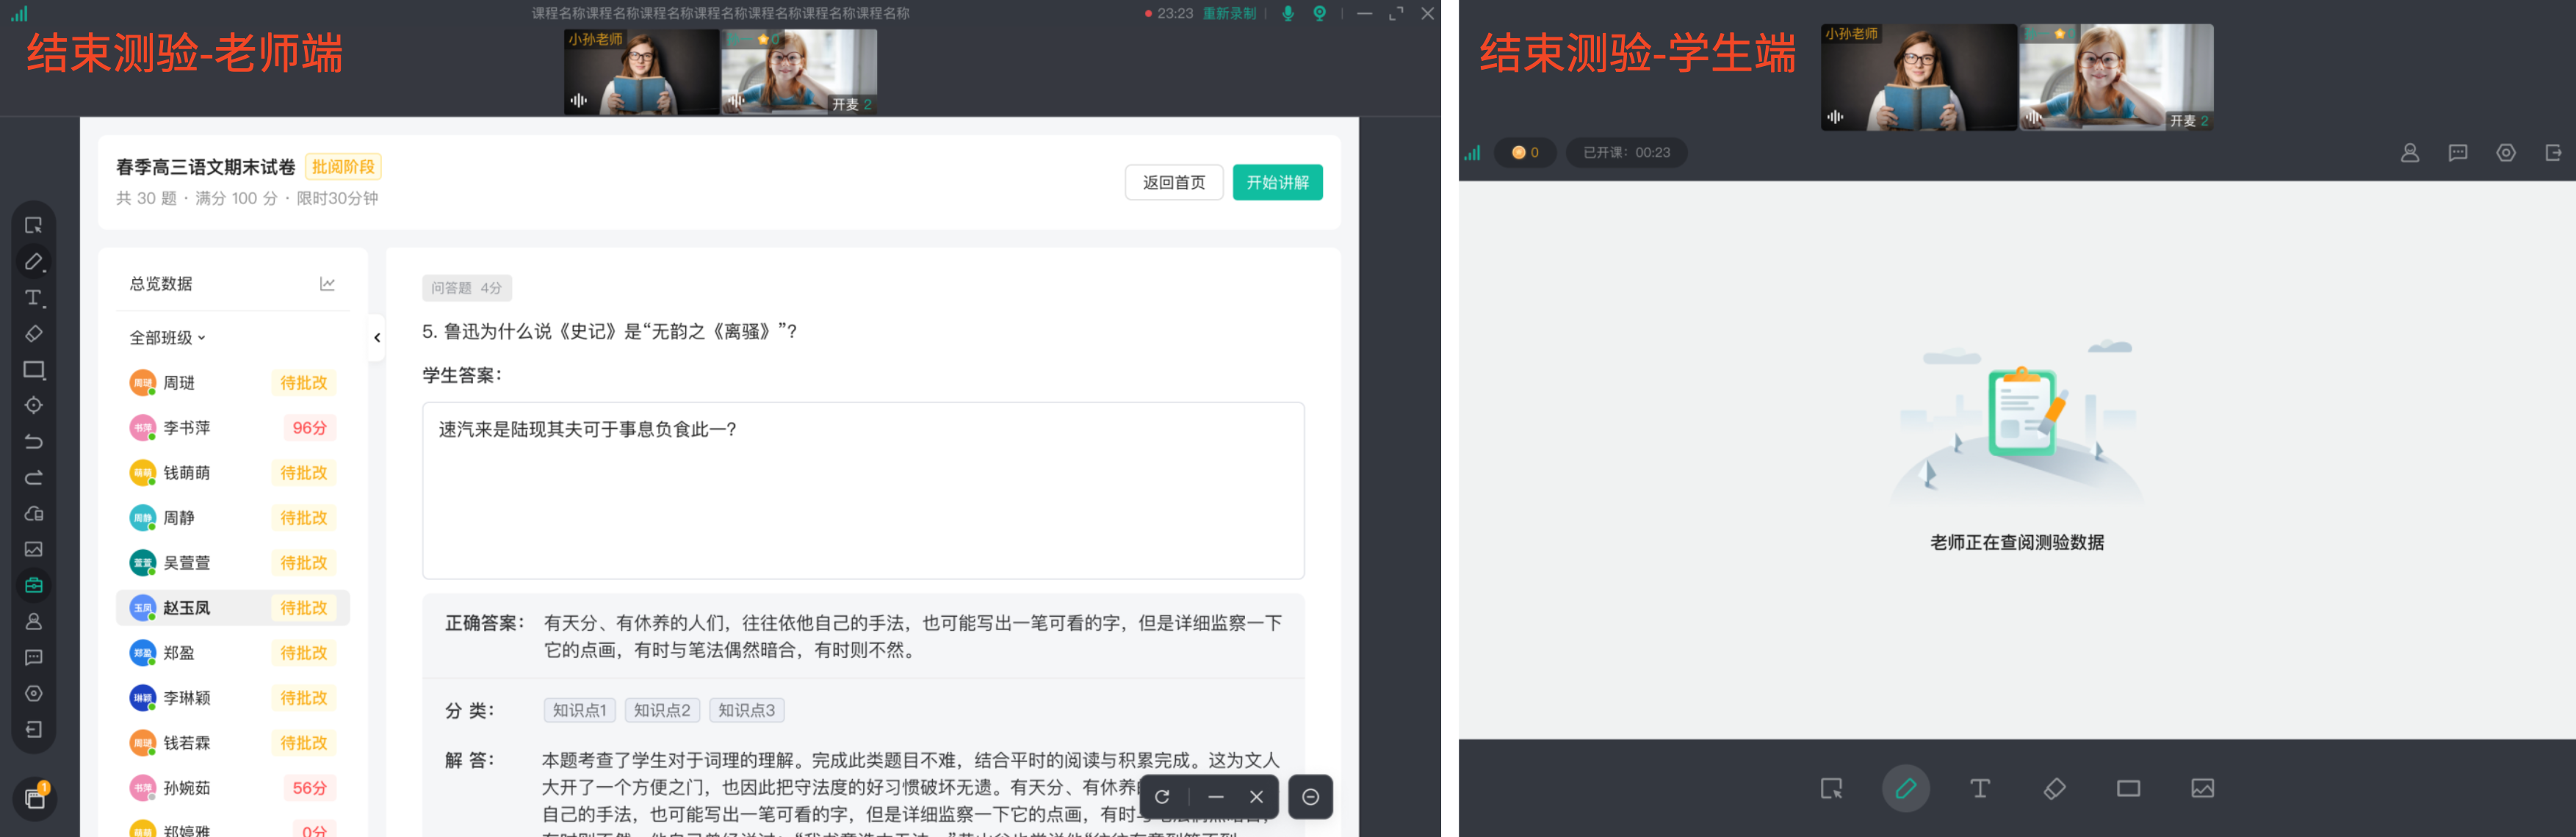2576x837 pixels.
Task: Select the text tool in teacher sidebar
Action: (33, 298)
